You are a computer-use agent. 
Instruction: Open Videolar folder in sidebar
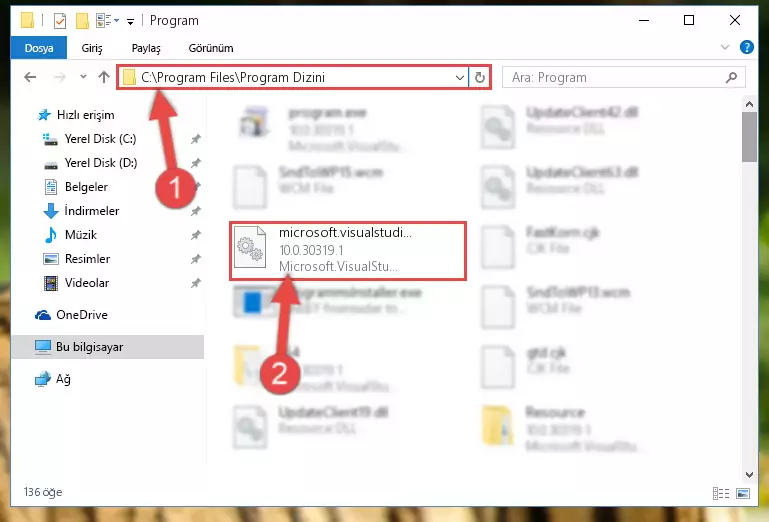pyautogui.click(x=87, y=283)
